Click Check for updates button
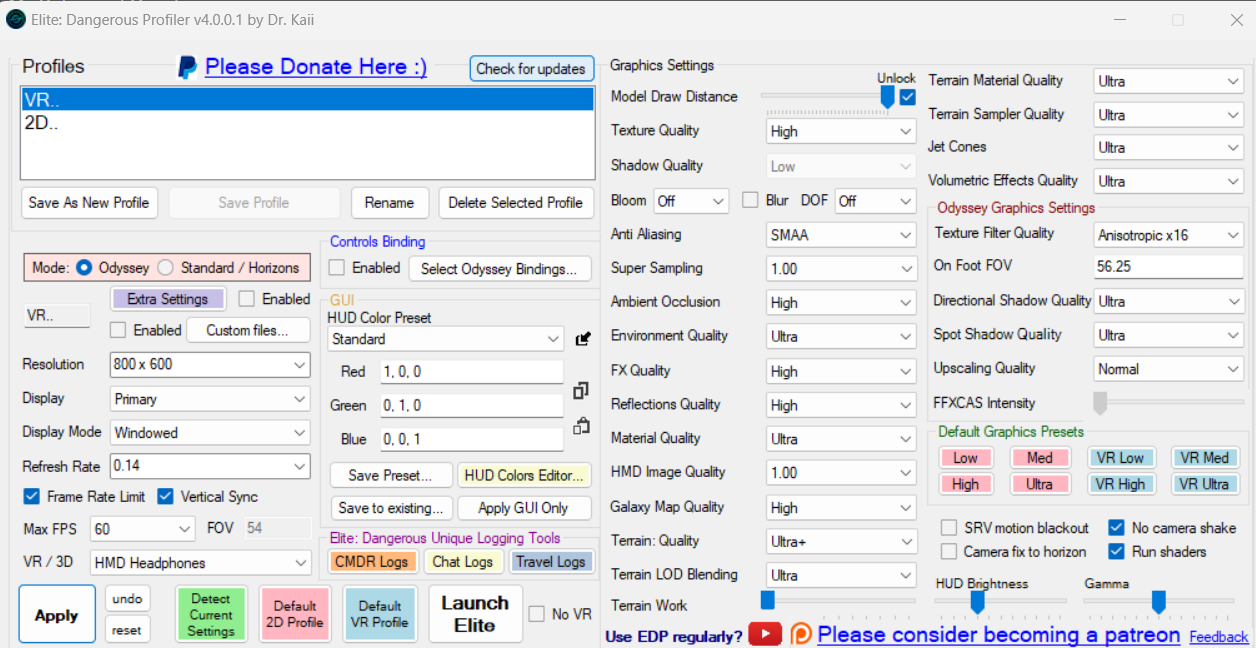Viewport: 1256px width, 648px height. [531, 69]
